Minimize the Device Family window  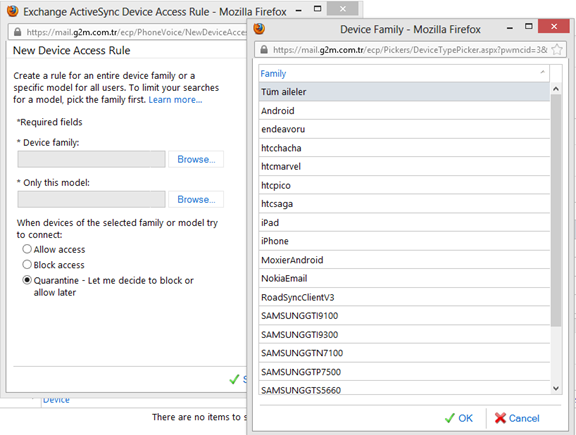(x=510, y=28)
